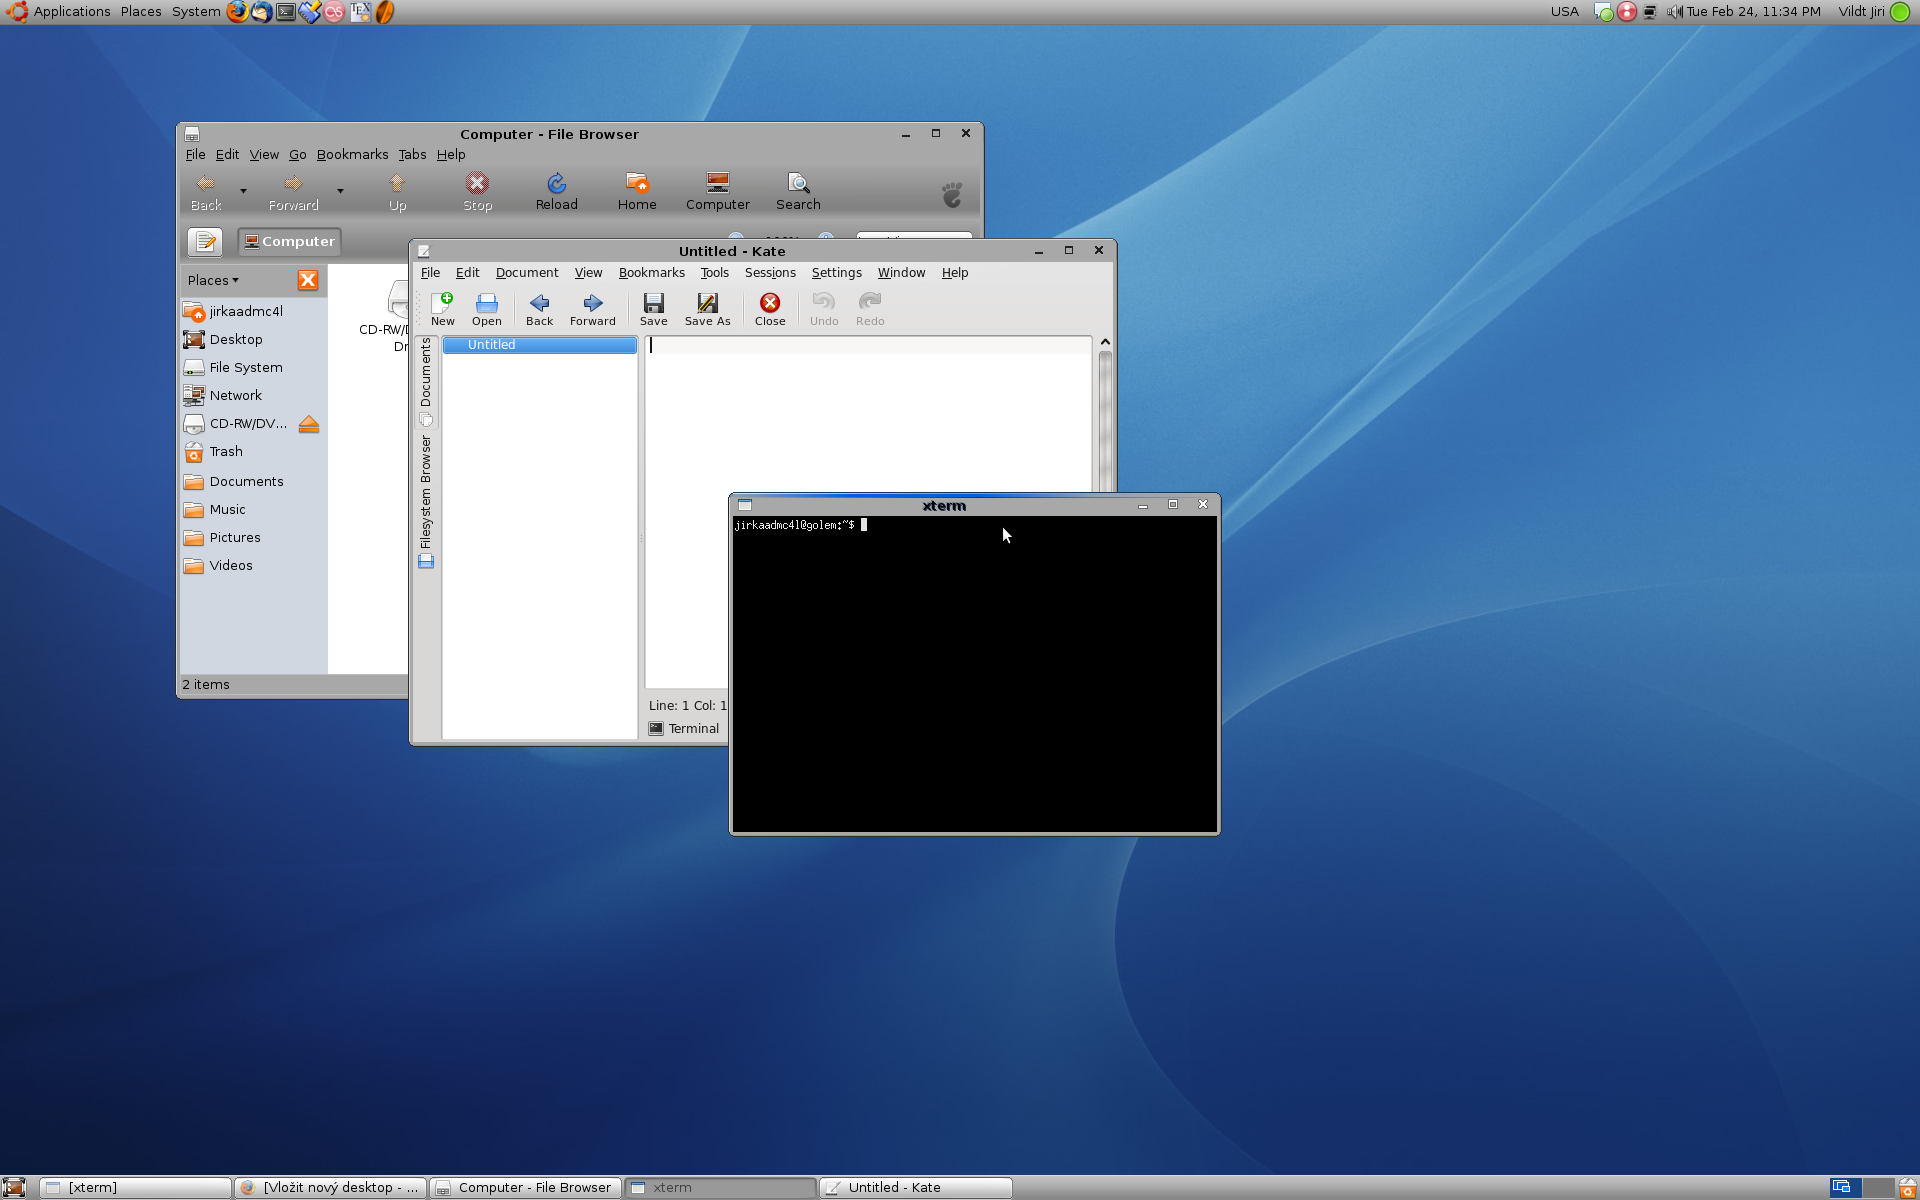Toggle the Terminal panel button in Kate
This screenshot has height=1200, width=1920.
[x=684, y=728]
